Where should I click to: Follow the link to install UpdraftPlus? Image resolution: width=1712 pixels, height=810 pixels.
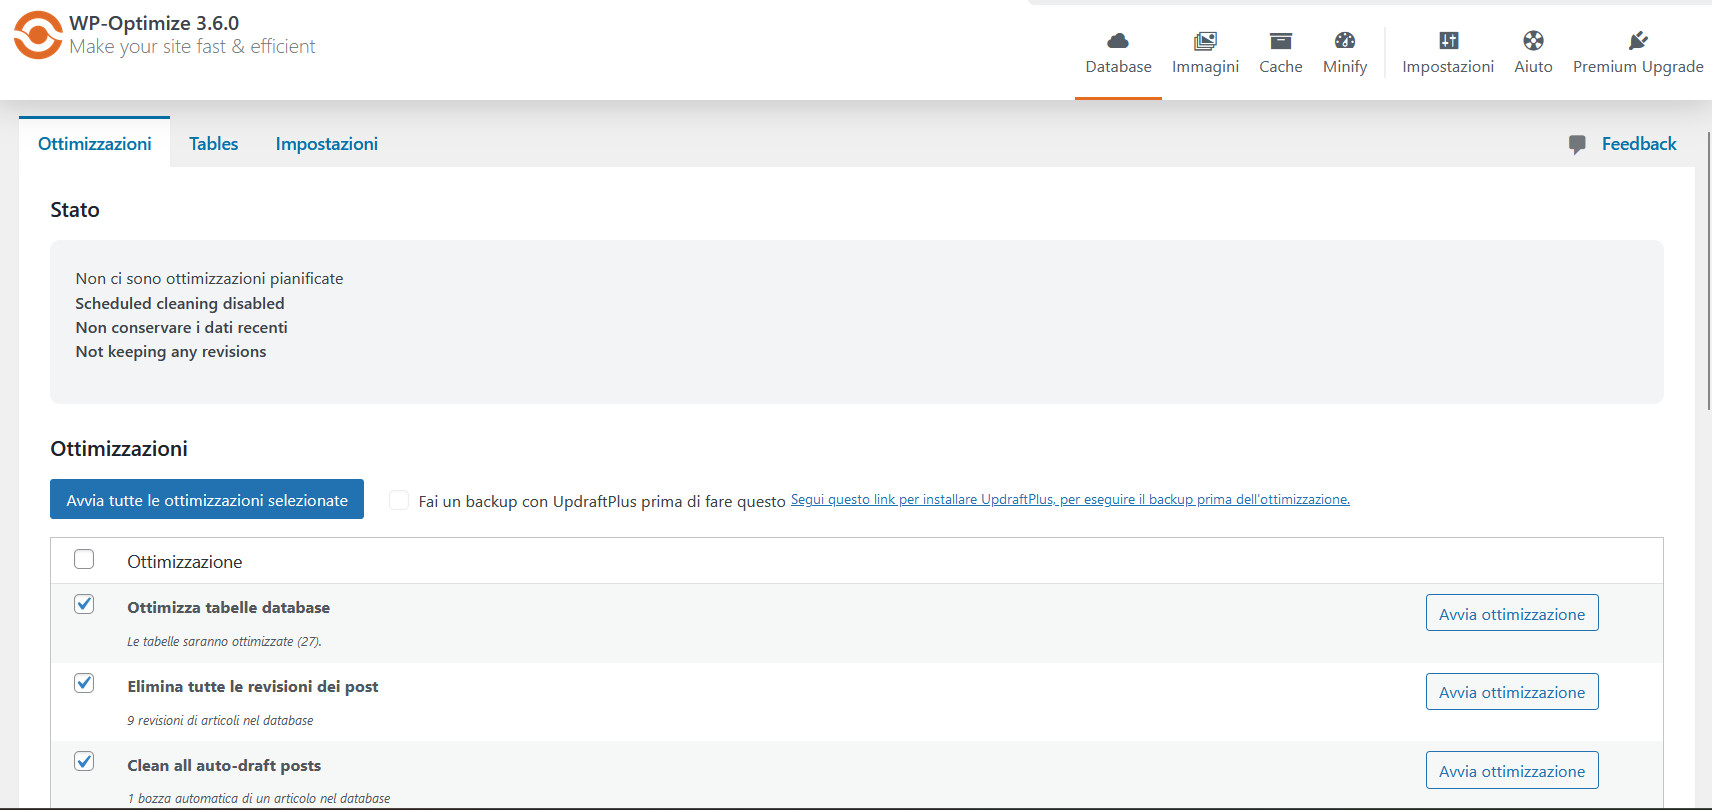pyautogui.click(x=1069, y=500)
